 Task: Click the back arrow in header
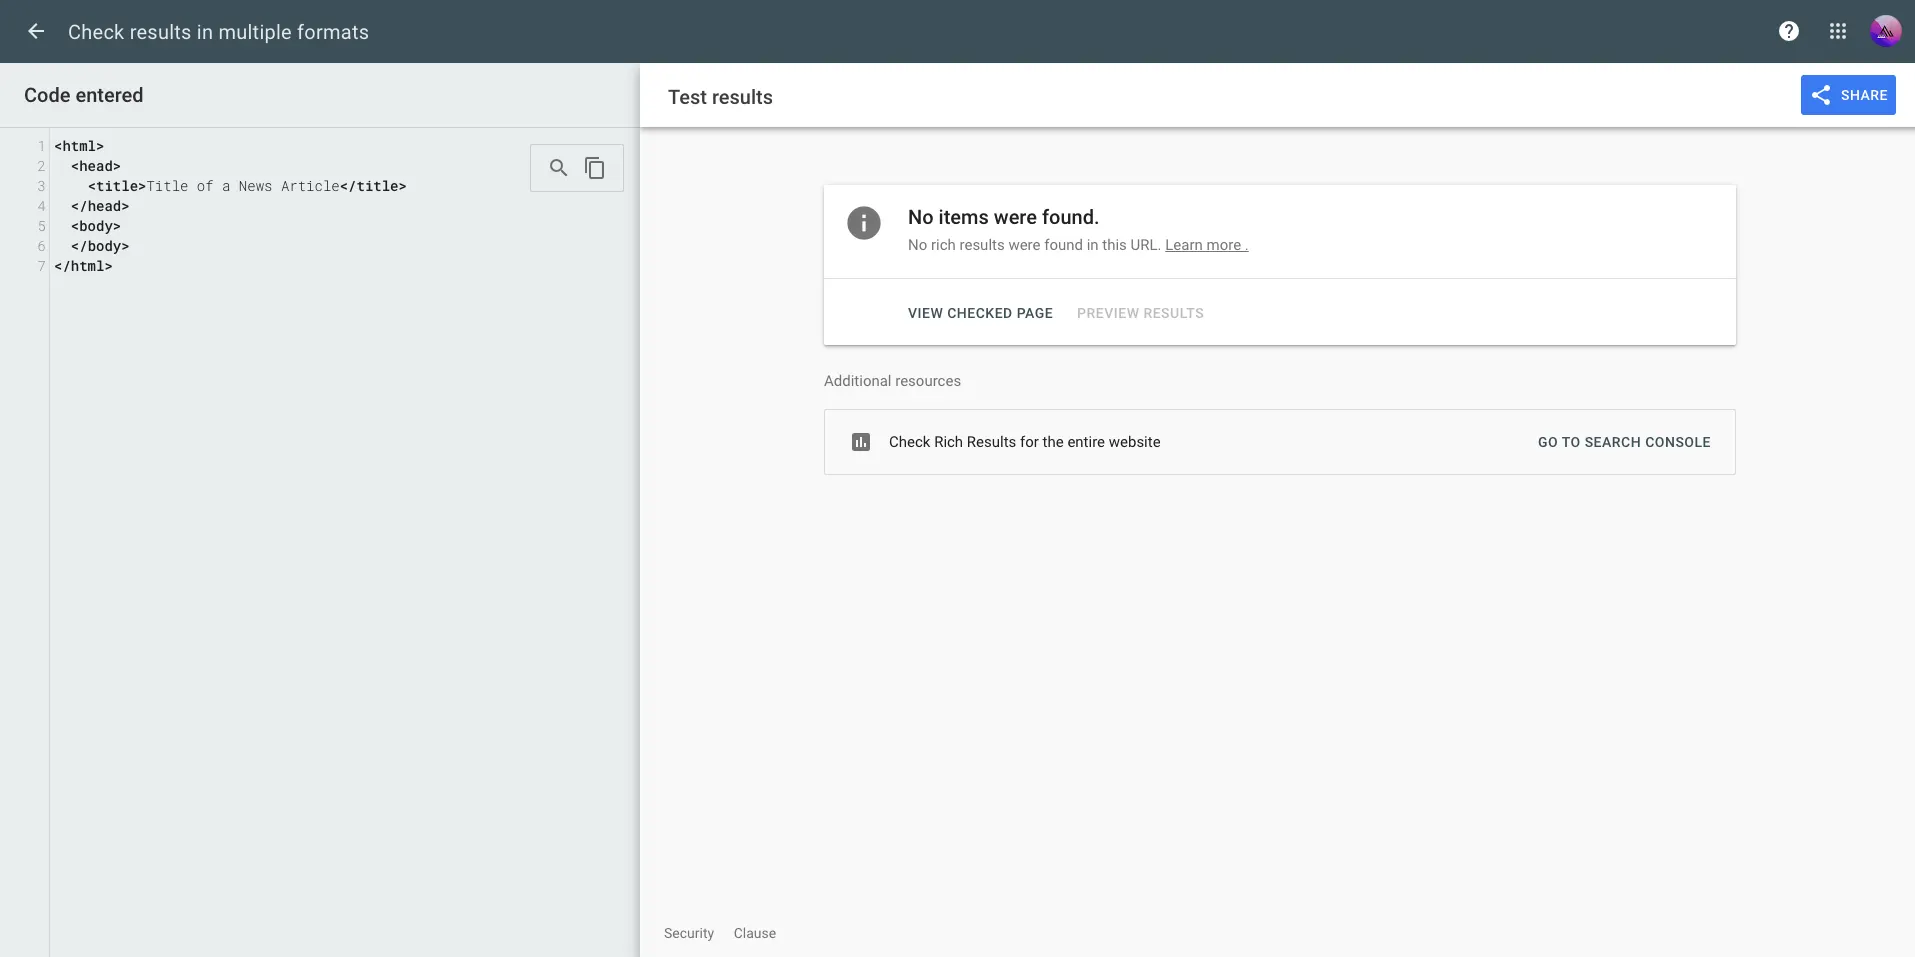36,32
